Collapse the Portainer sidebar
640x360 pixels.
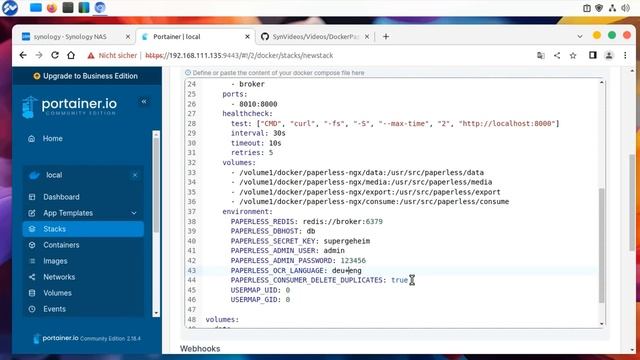coord(144,102)
